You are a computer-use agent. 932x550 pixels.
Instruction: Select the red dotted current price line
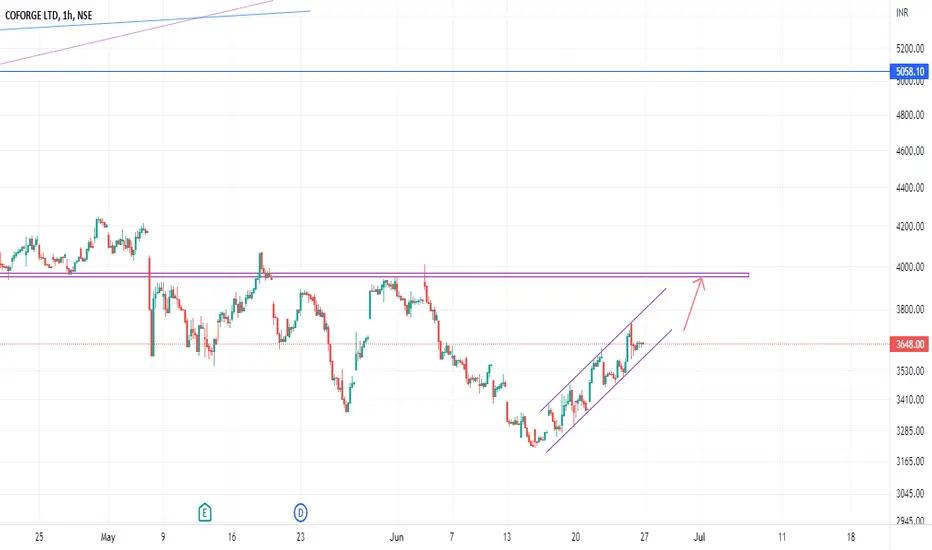445,344
